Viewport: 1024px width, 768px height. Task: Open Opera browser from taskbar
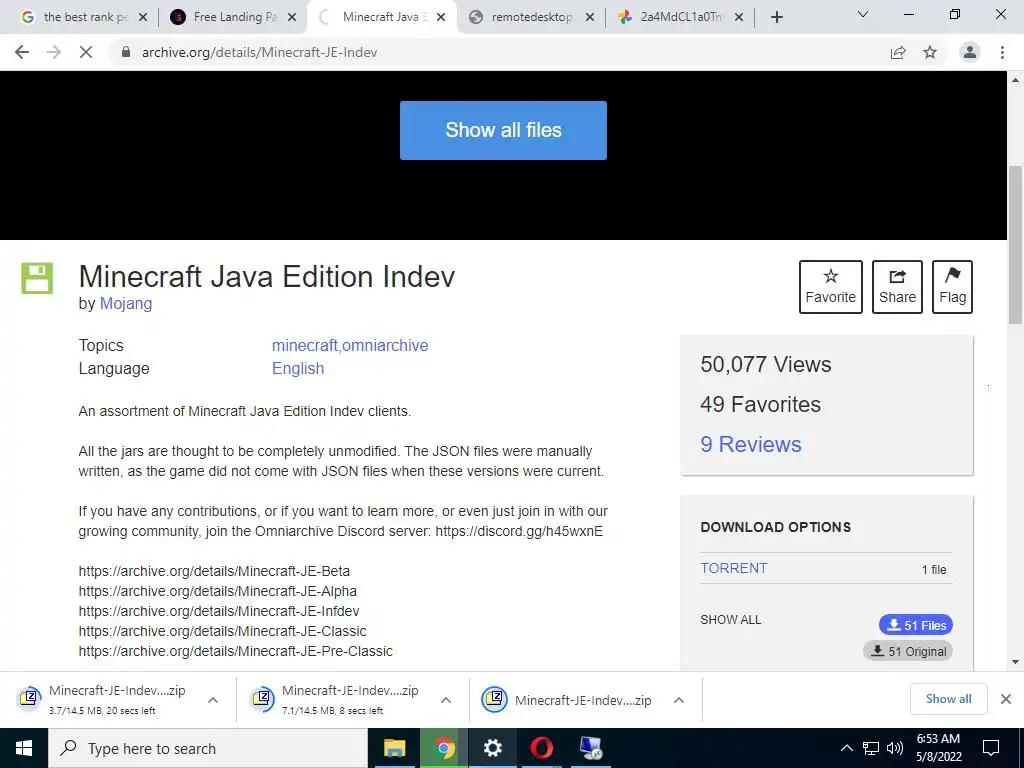point(541,748)
